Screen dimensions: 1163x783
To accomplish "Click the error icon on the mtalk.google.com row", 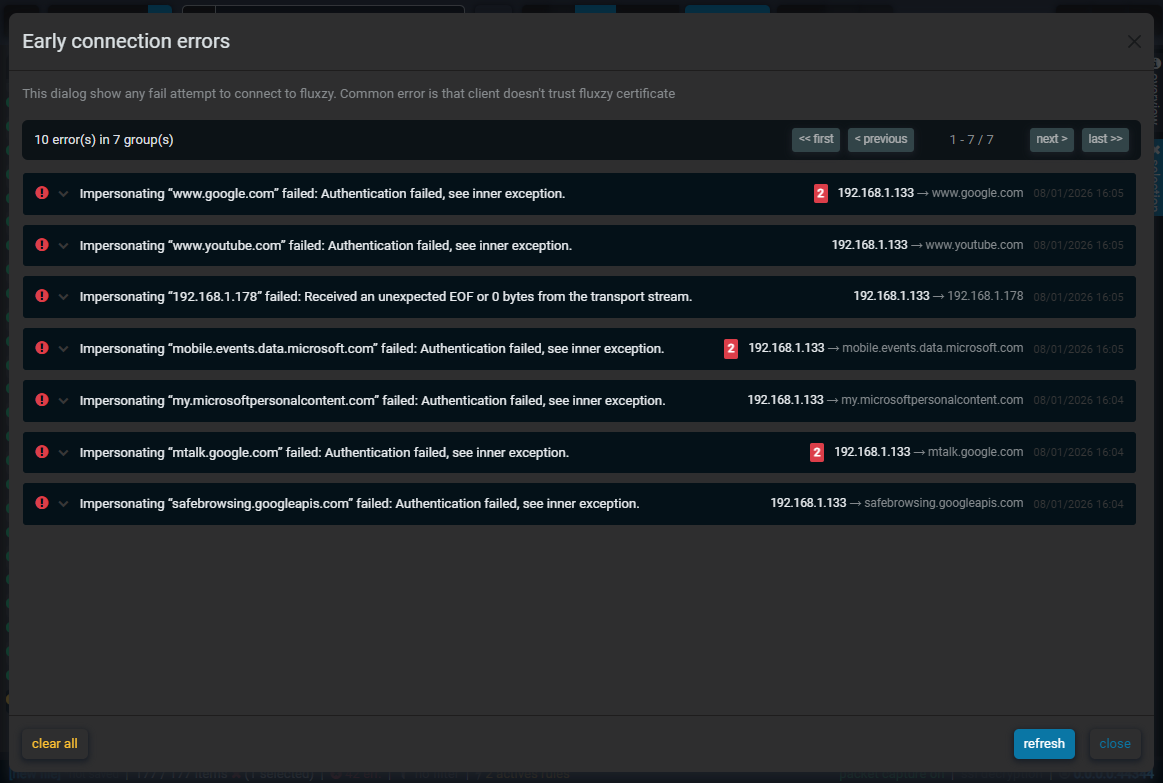I will pyautogui.click(x=41, y=452).
